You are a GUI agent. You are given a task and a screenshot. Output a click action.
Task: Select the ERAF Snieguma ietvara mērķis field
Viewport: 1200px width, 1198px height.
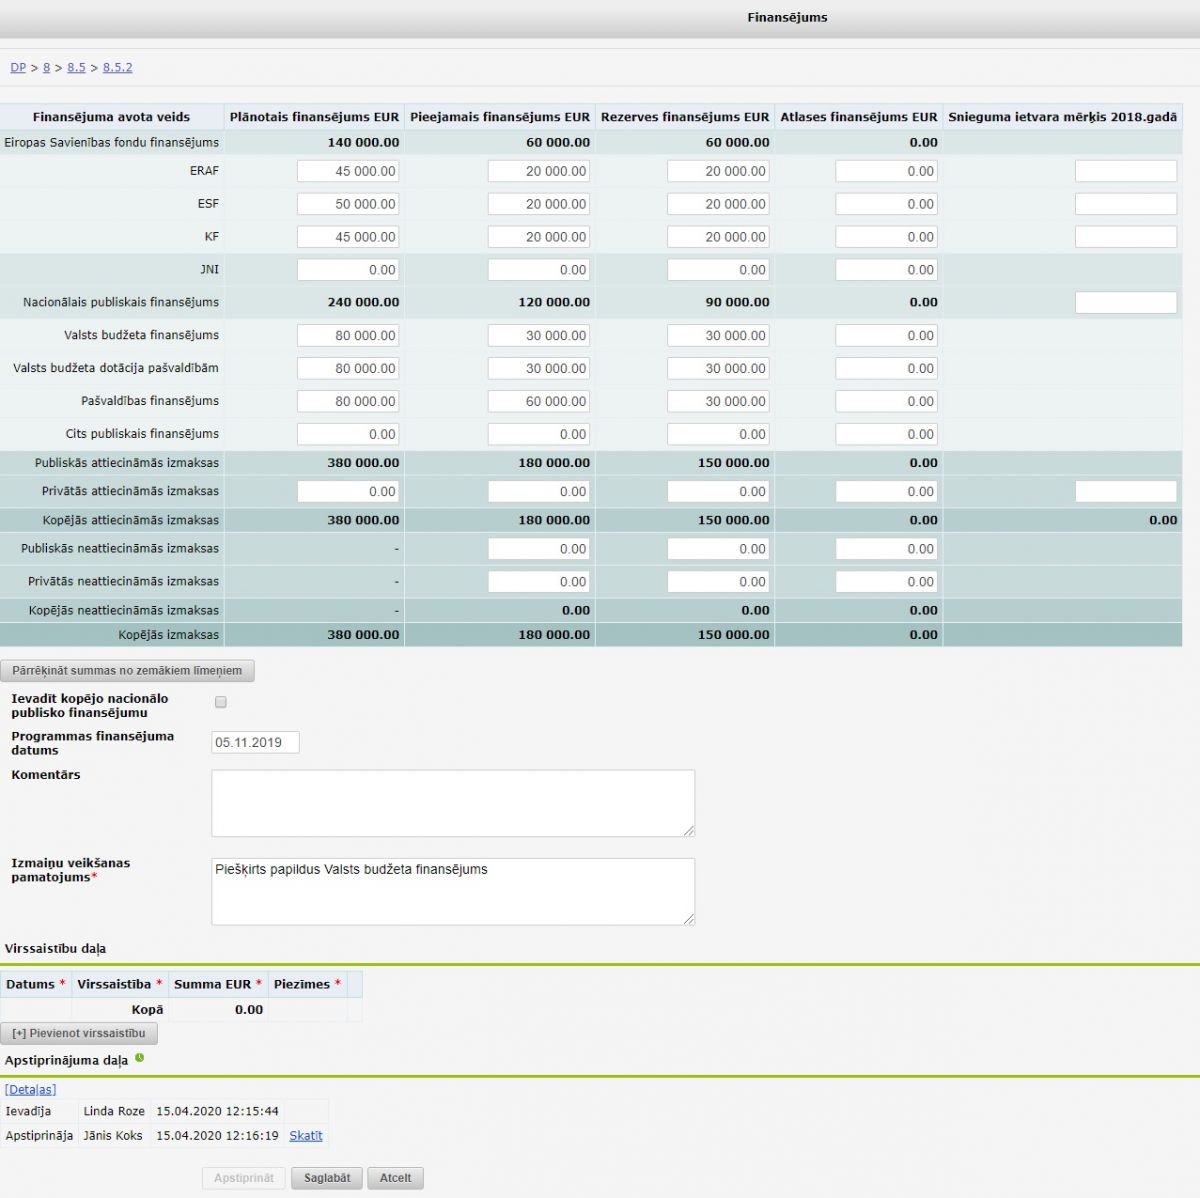pos(1125,171)
